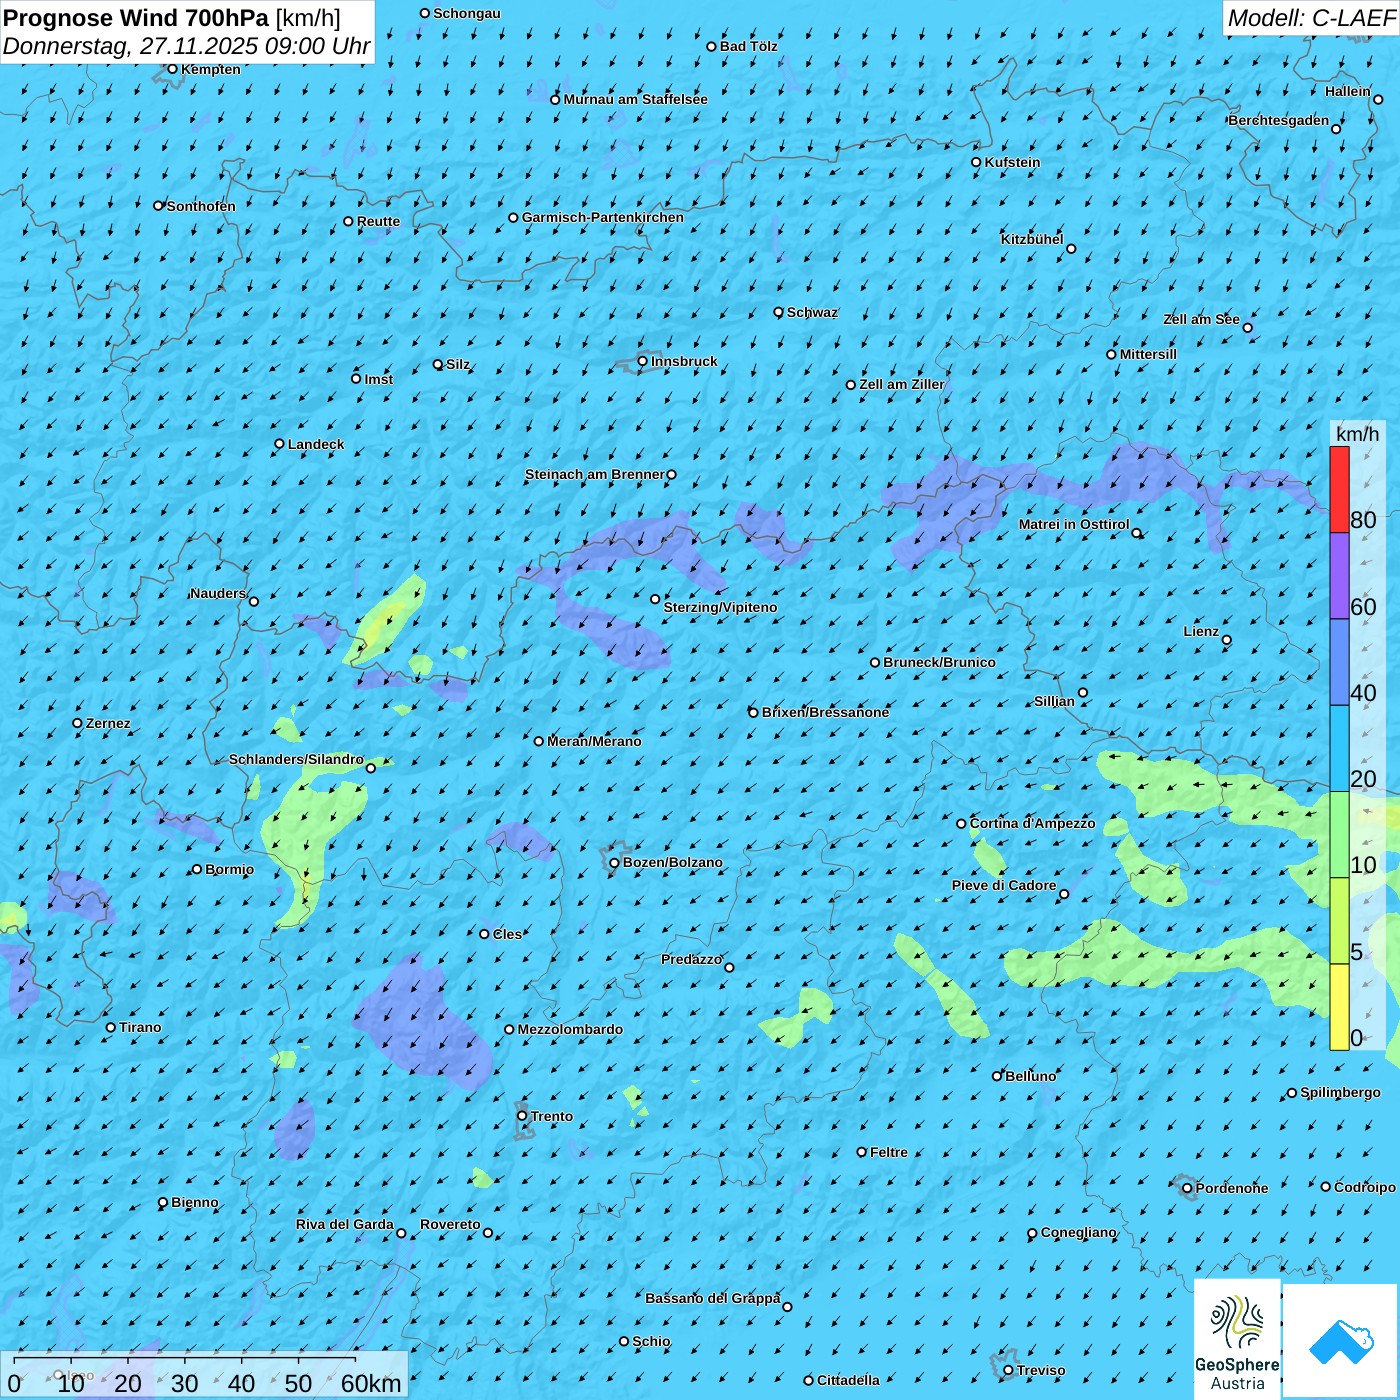This screenshot has height=1400, width=1400.
Task: Click the 'Modell: C-LAEF' label
Action: pyautogui.click(x=1311, y=18)
